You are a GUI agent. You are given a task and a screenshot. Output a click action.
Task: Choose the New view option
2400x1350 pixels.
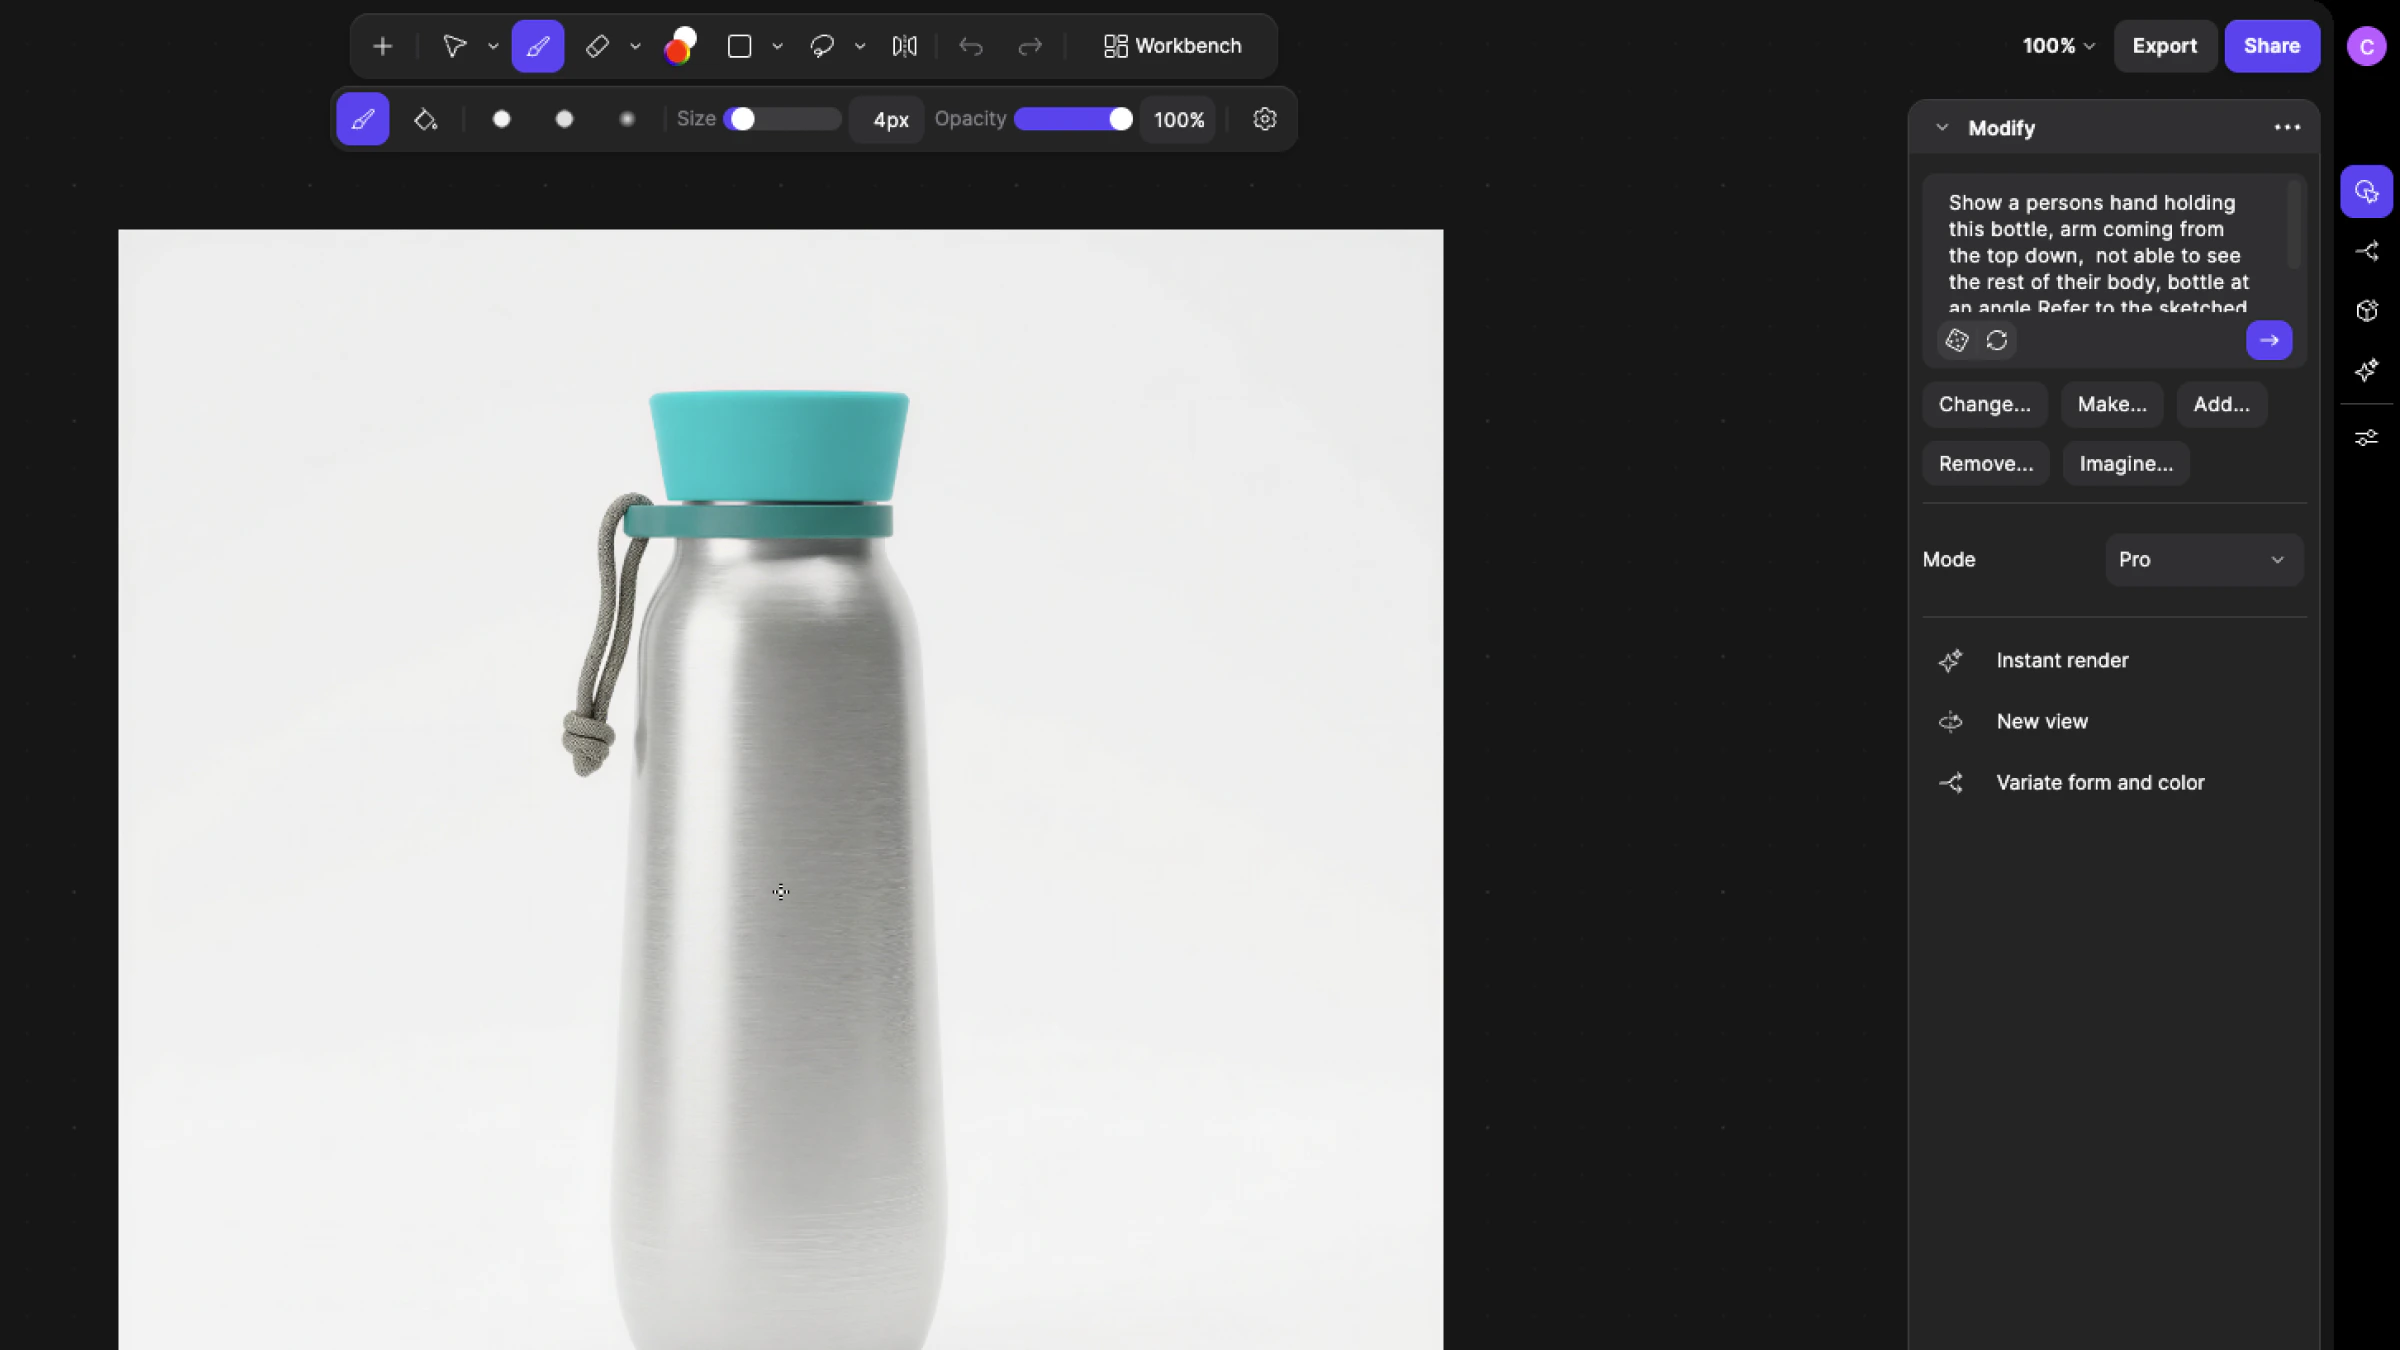click(x=2041, y=722)
